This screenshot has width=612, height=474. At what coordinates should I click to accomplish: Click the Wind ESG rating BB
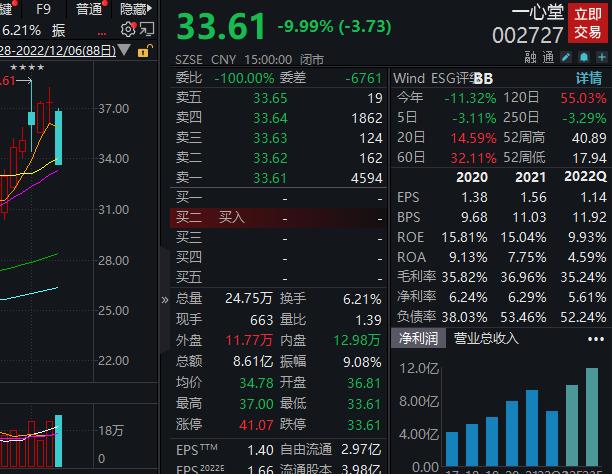(x=484, y=78)
